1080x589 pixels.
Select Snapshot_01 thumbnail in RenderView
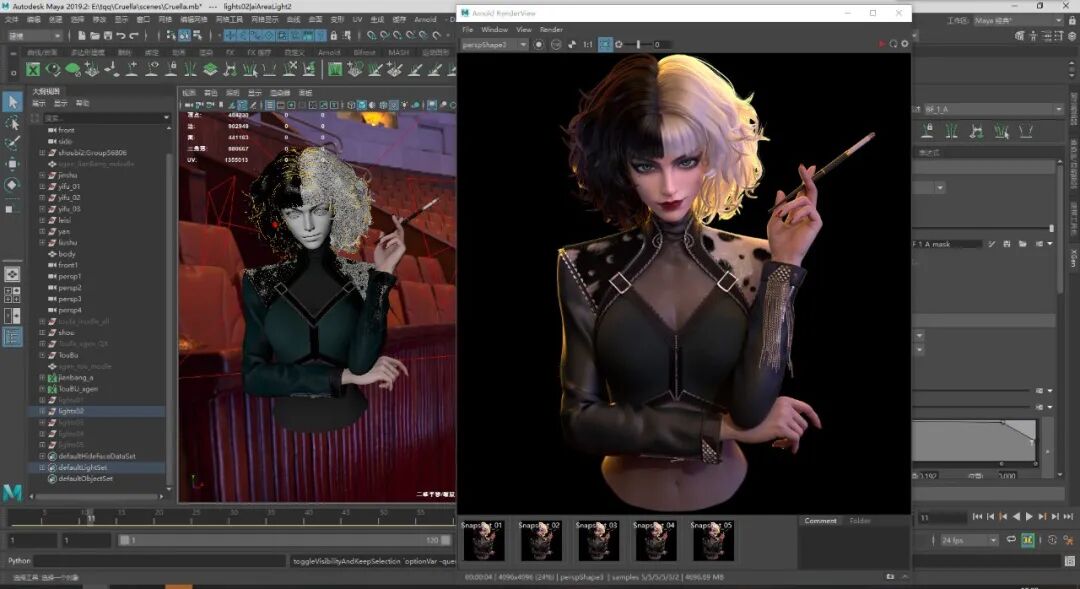(x=484, y=540)
